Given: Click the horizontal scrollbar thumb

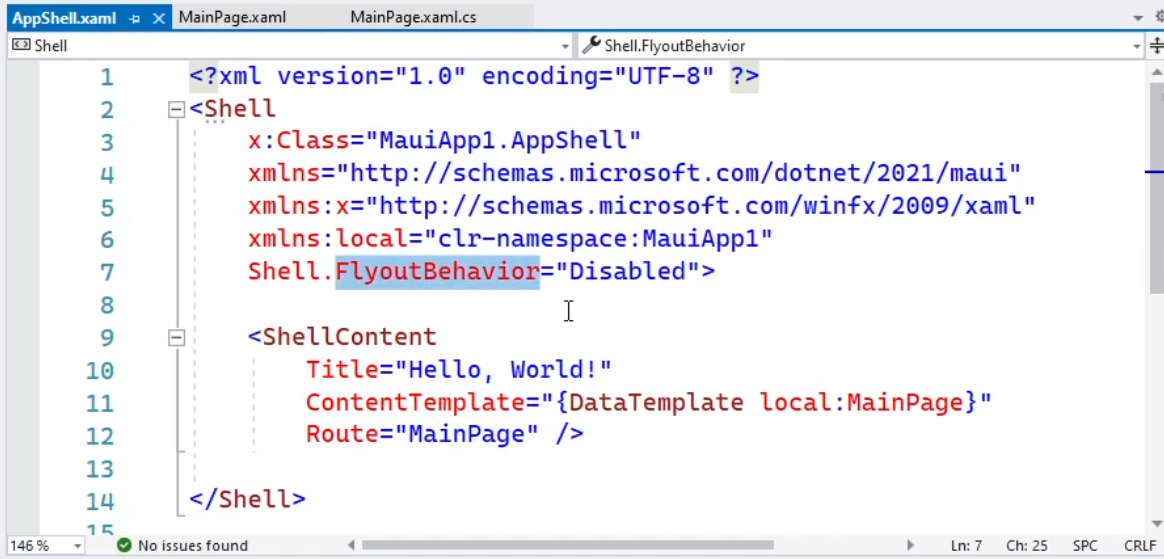Looking at the screenshot, I should pos(568,546).
